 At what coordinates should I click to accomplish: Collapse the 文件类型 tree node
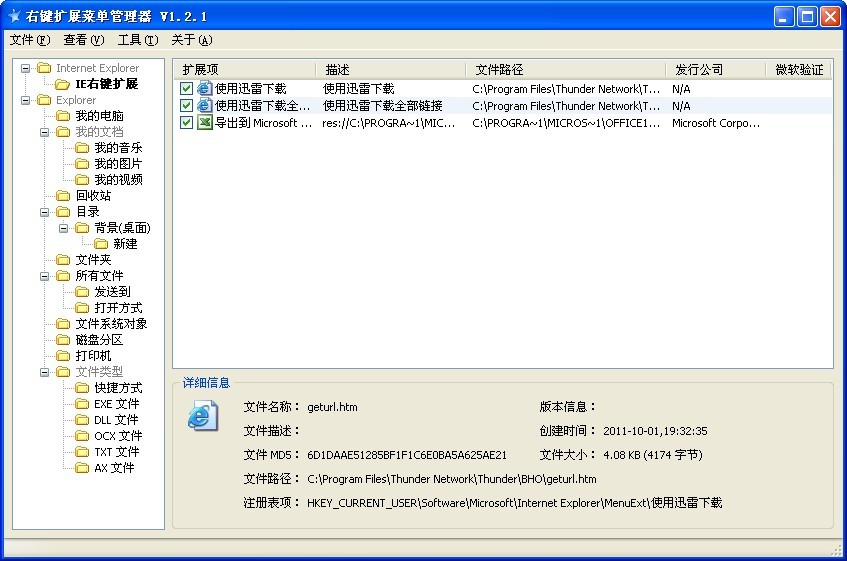tap(45, 372)
